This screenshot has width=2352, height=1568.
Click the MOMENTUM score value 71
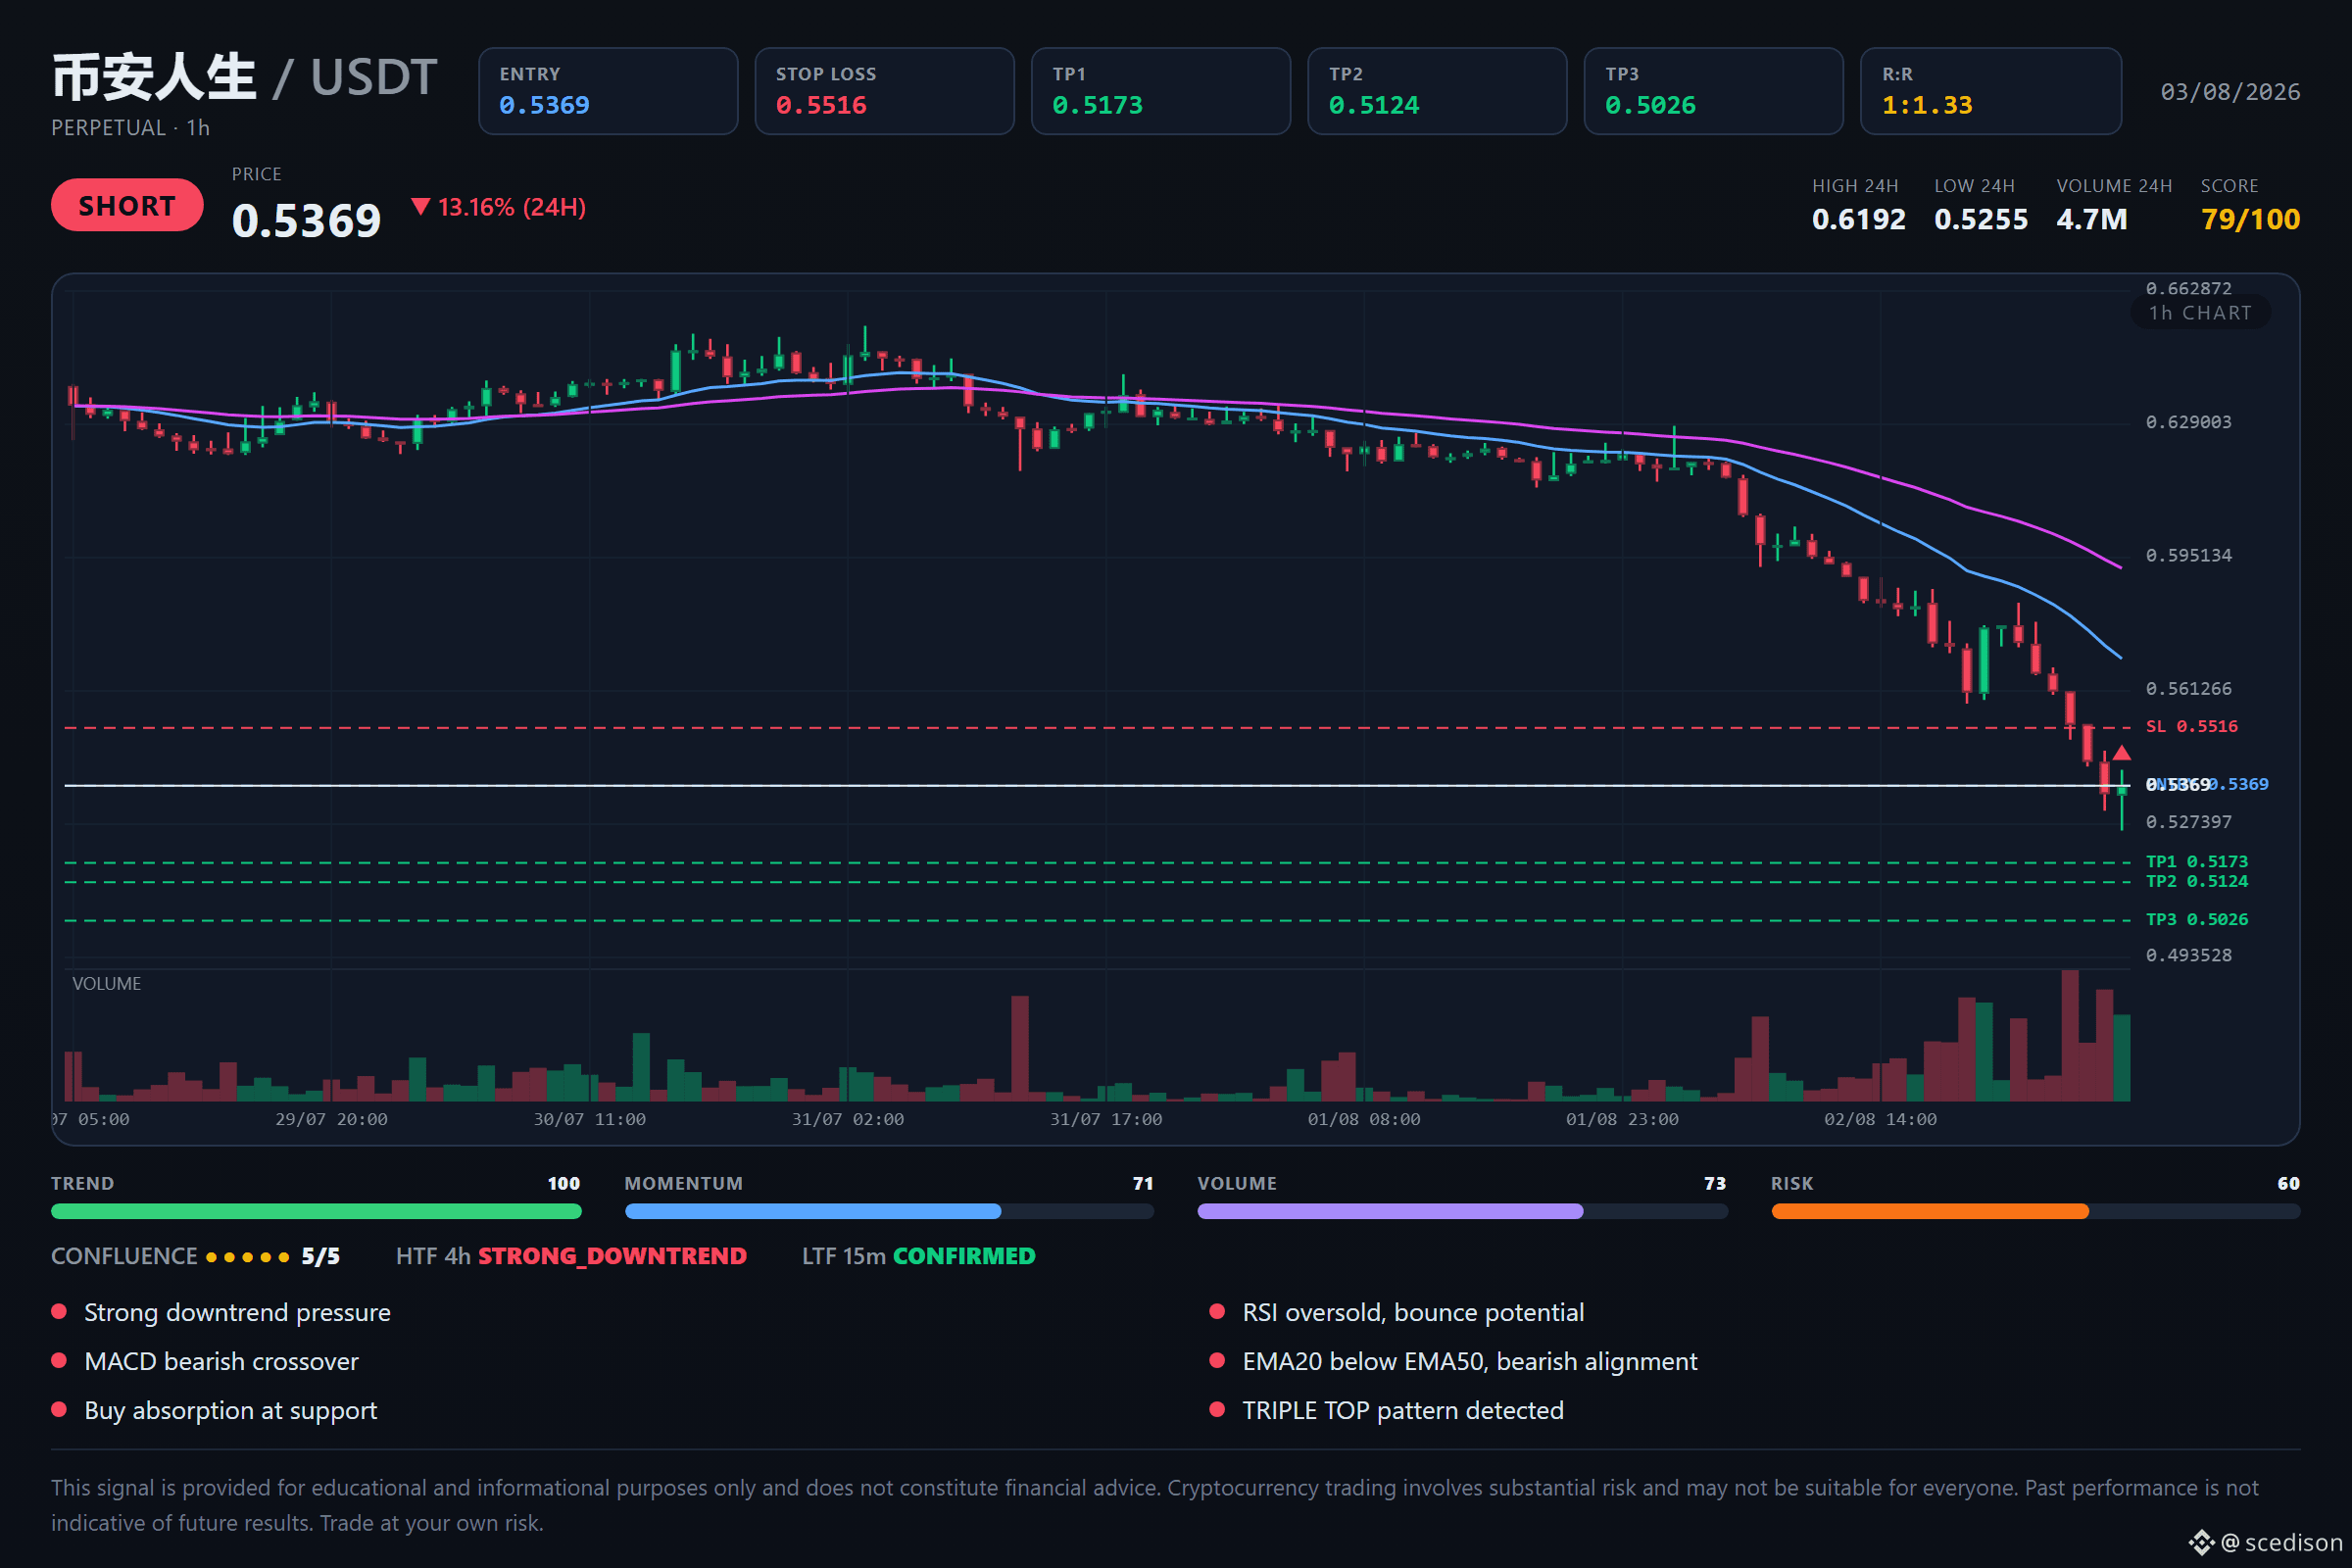tap(1143, 1184)
